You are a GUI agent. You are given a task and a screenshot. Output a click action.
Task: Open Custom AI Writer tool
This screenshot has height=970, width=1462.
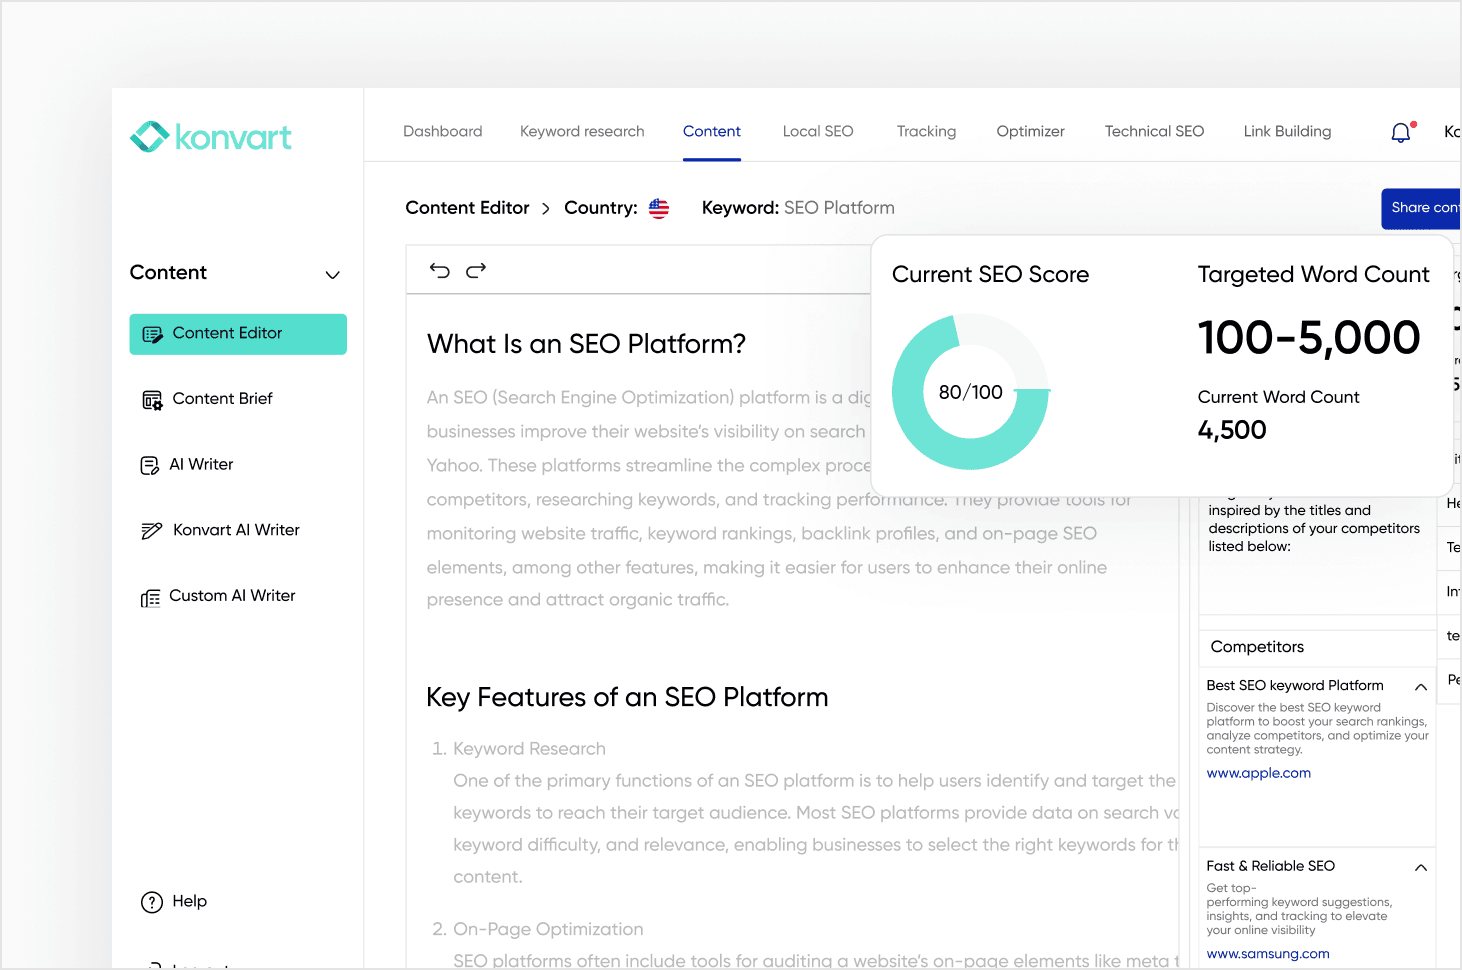232,596
